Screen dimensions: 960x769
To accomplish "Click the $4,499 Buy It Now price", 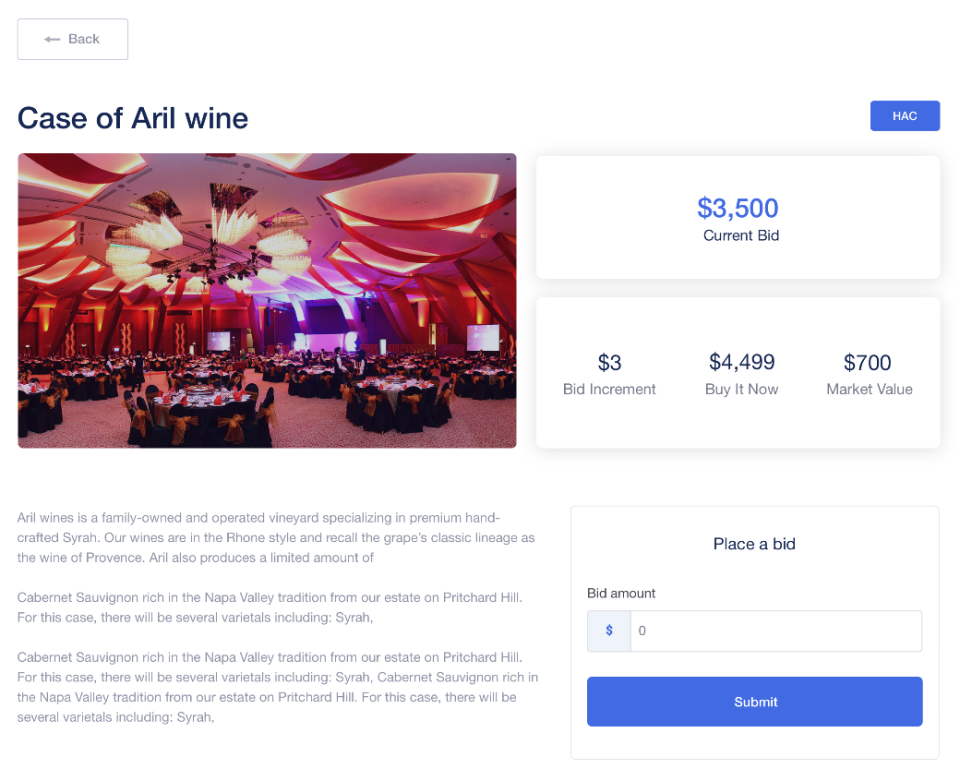I will (742, 362).
